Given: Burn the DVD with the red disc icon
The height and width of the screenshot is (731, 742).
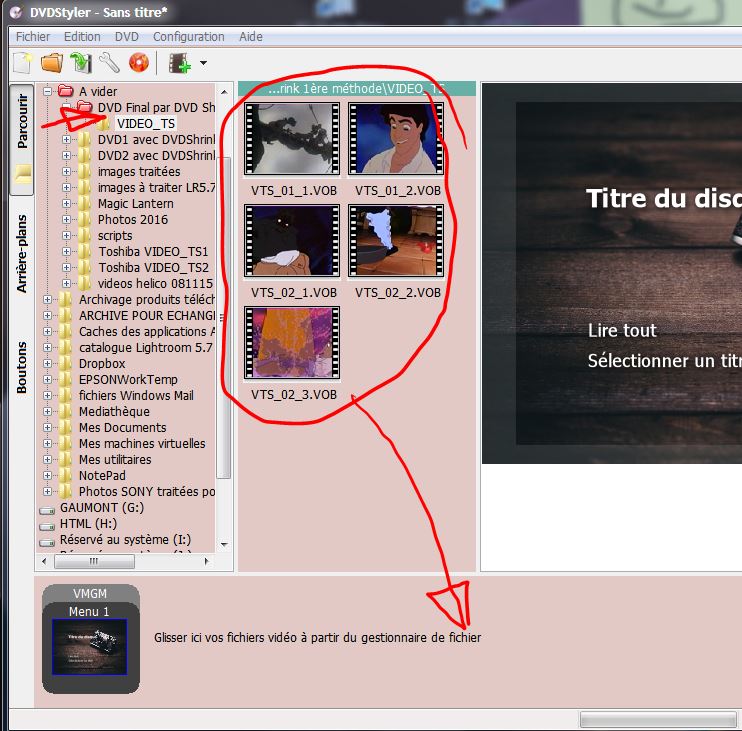Looking at the screenshot, I should 139,63.
